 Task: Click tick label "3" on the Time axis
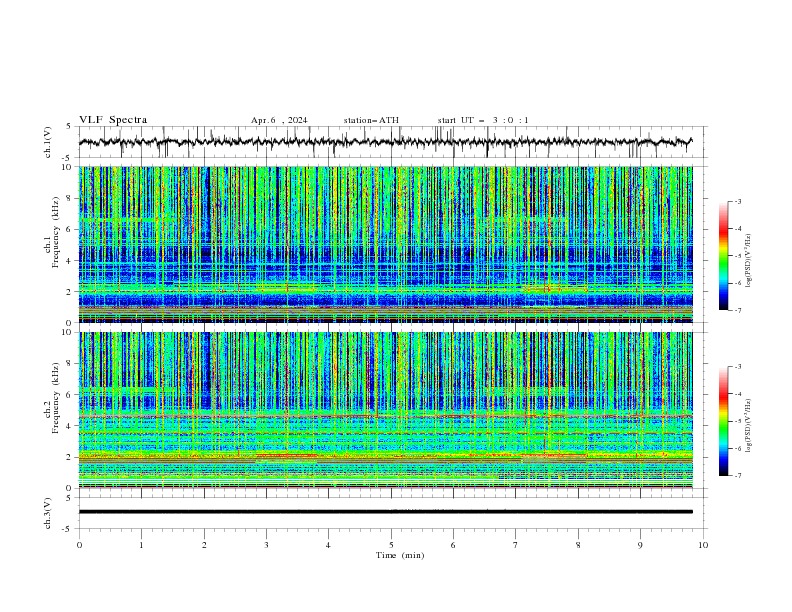(x=266, y=545)
